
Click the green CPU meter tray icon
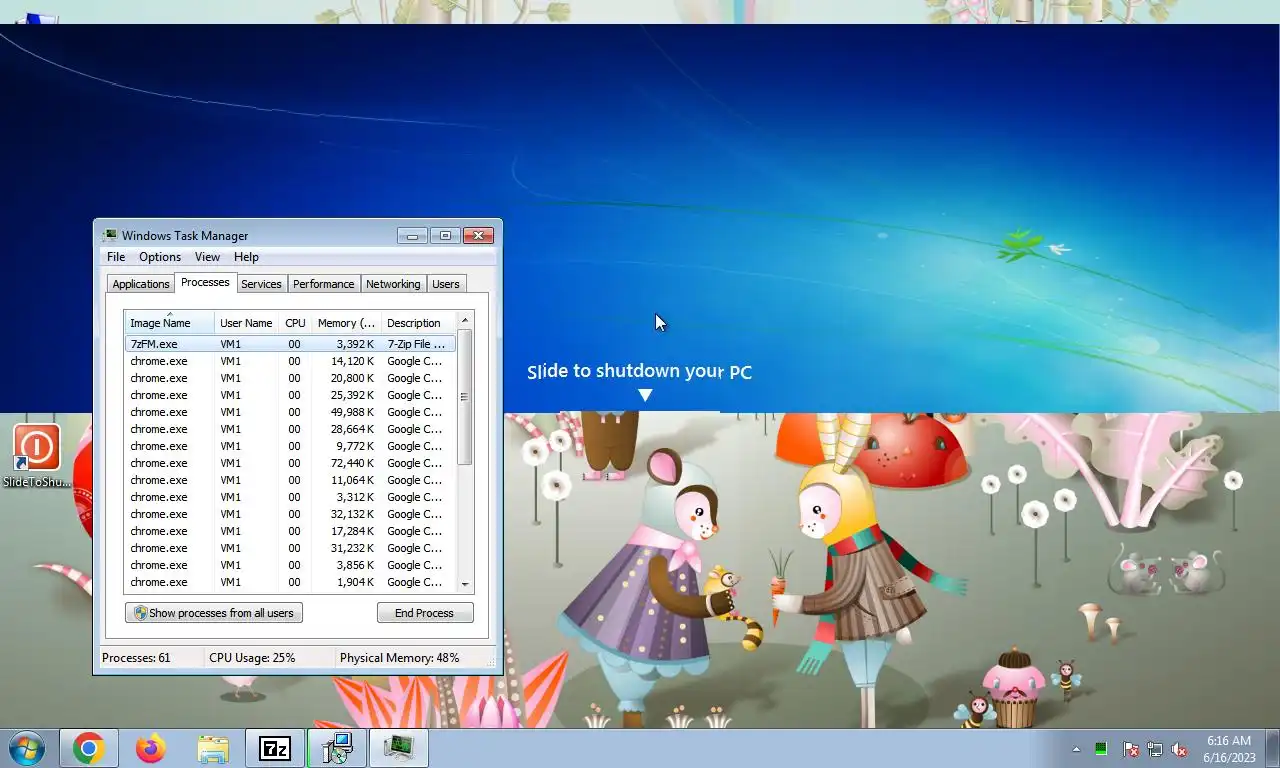1101,749
